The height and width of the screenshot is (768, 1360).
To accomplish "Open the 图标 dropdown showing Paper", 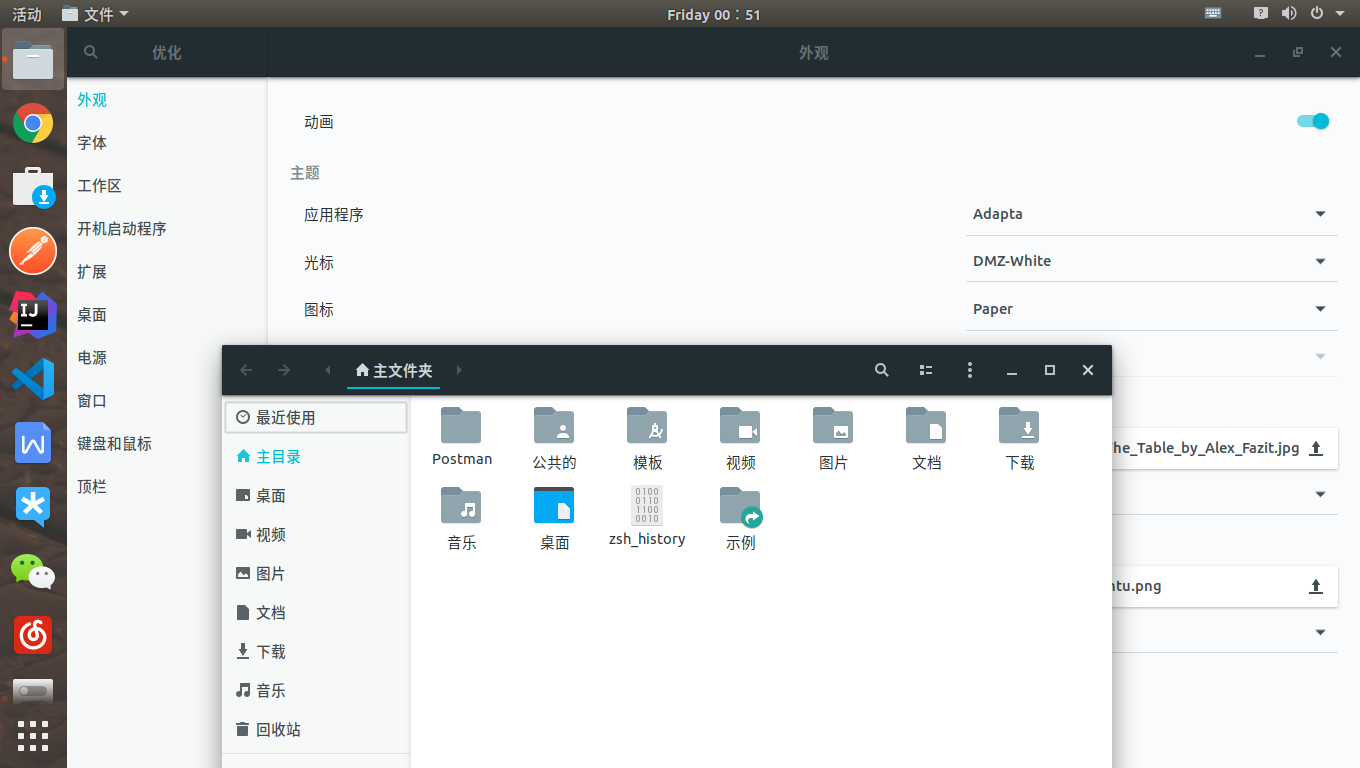I will coord(1151,309).
